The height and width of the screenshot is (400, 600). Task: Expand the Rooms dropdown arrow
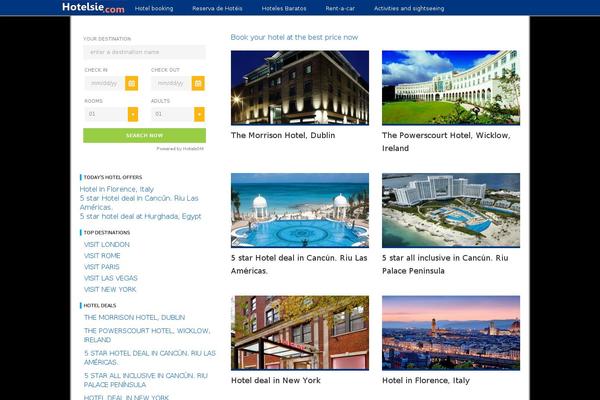pyautogui.click(x=133, y=114)
